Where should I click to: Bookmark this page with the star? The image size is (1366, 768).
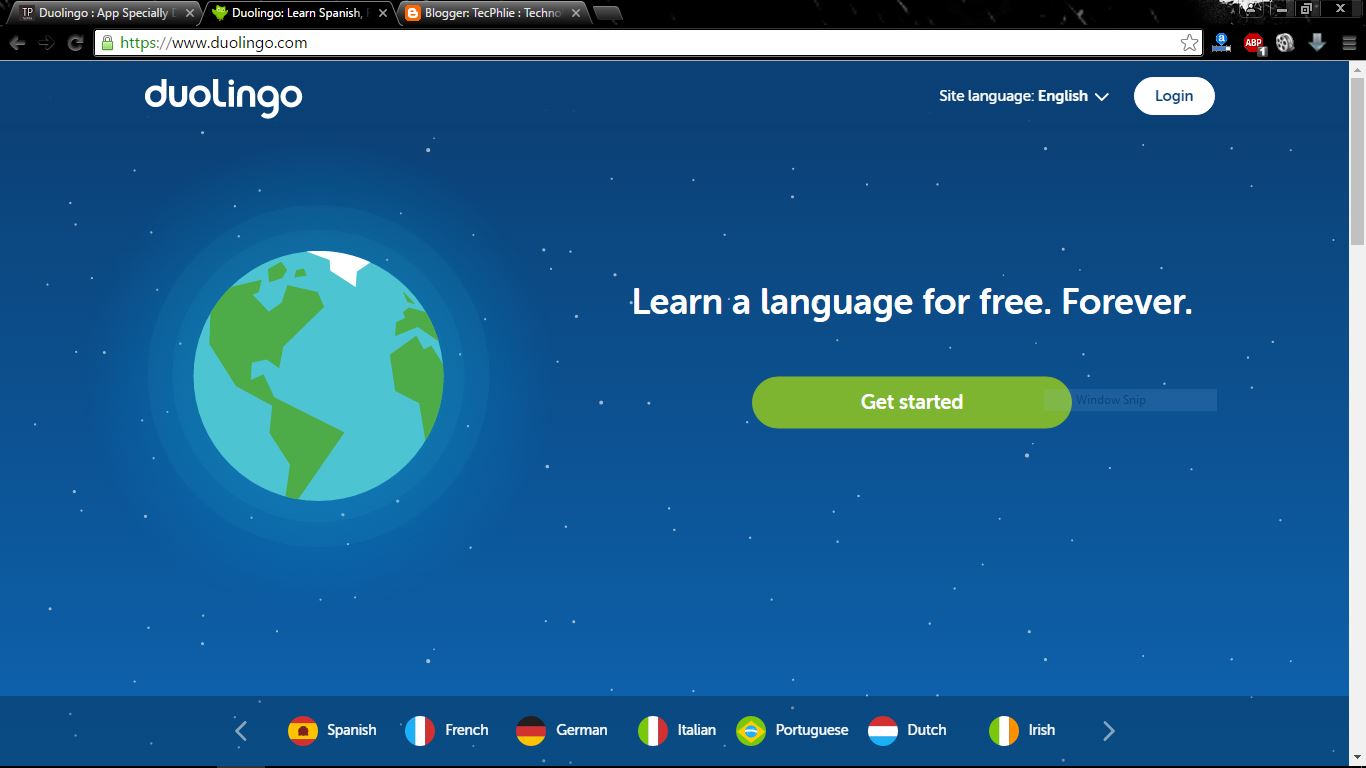1189,42
